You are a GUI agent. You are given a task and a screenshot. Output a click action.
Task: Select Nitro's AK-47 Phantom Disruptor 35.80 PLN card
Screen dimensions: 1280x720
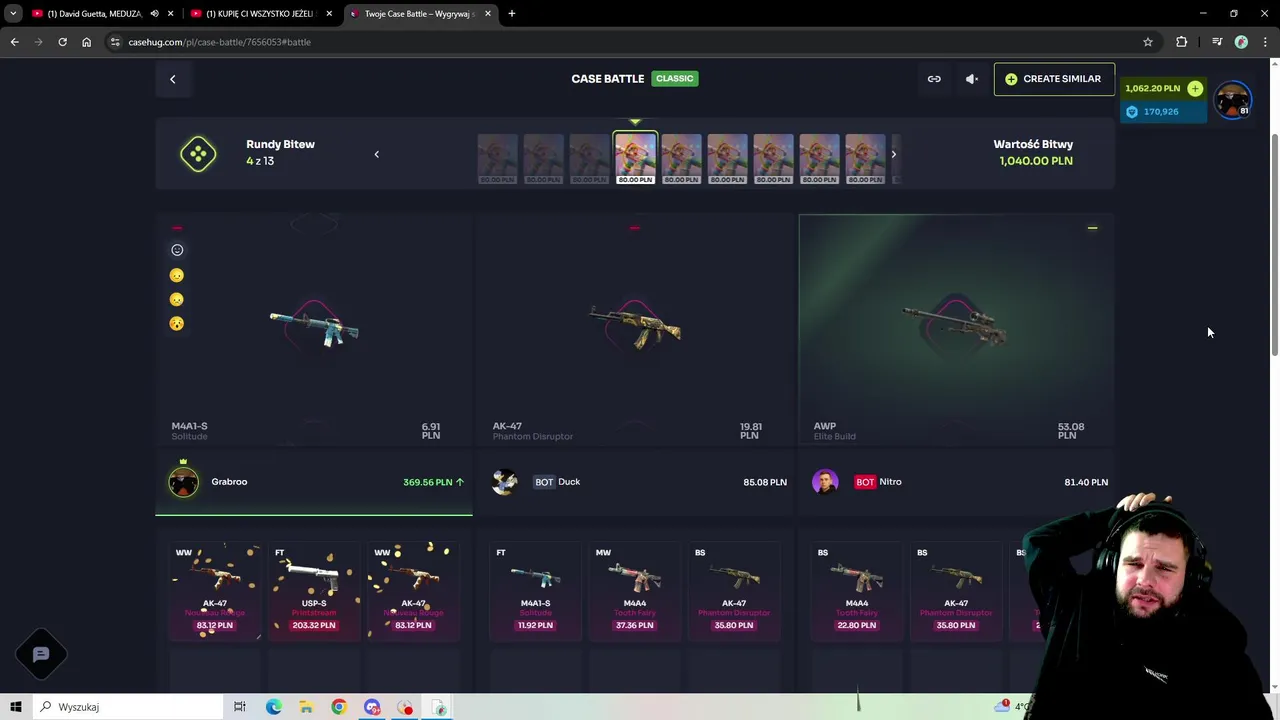point(955,590)
